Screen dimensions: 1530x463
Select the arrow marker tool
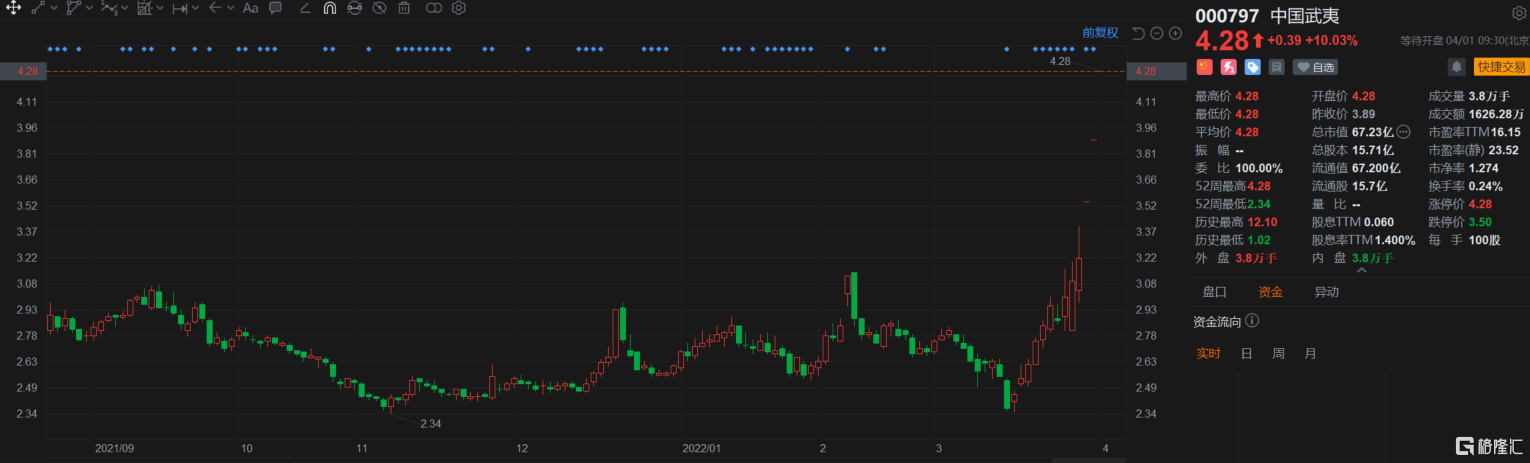[x=215, y=8]
